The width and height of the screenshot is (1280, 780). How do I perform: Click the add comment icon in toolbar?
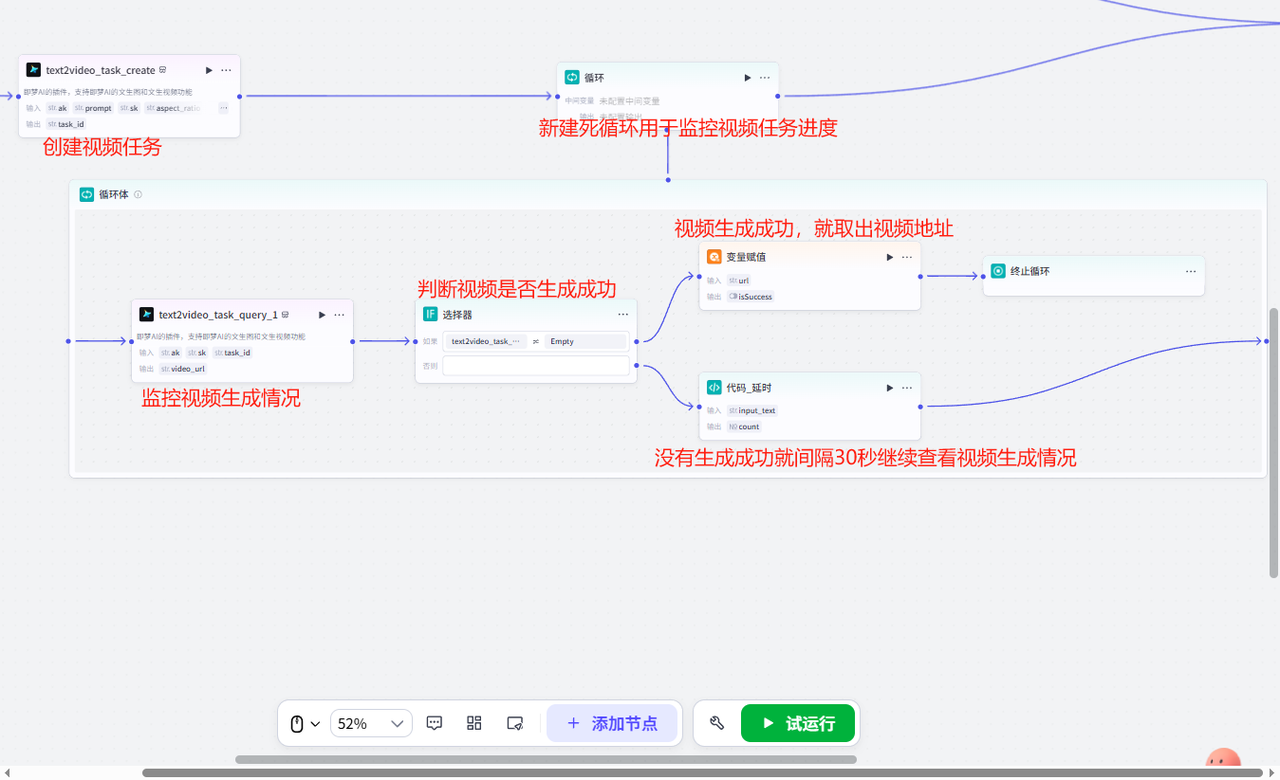point(434,723)
